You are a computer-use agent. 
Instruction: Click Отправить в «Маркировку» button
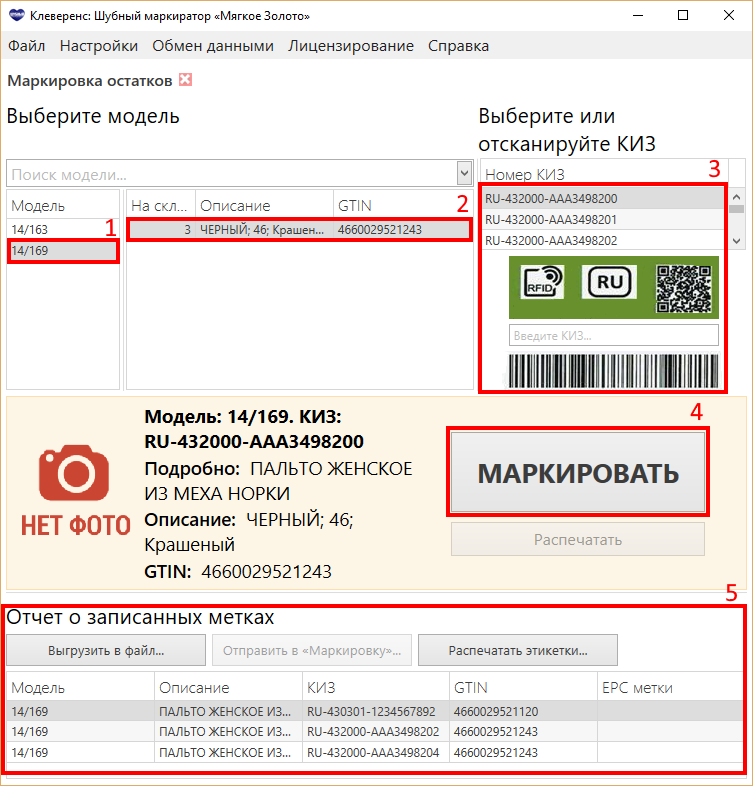312,650
